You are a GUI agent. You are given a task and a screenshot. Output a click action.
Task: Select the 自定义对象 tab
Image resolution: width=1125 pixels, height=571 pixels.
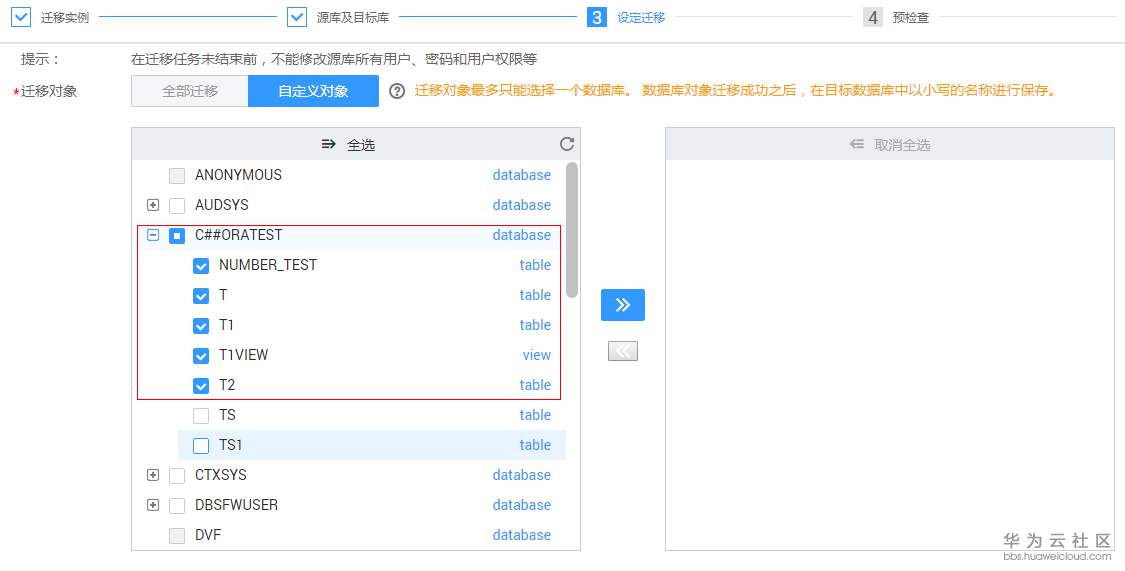coord(314,91)
